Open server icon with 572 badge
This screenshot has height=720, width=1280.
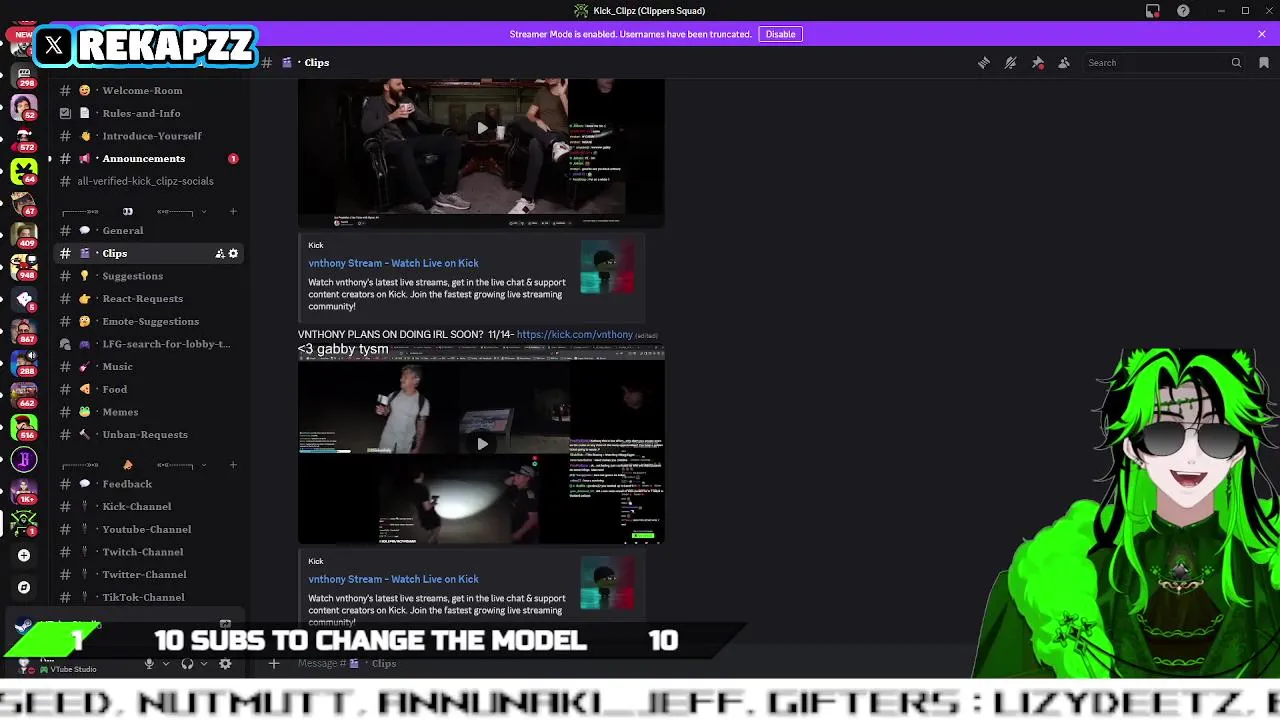24,139
